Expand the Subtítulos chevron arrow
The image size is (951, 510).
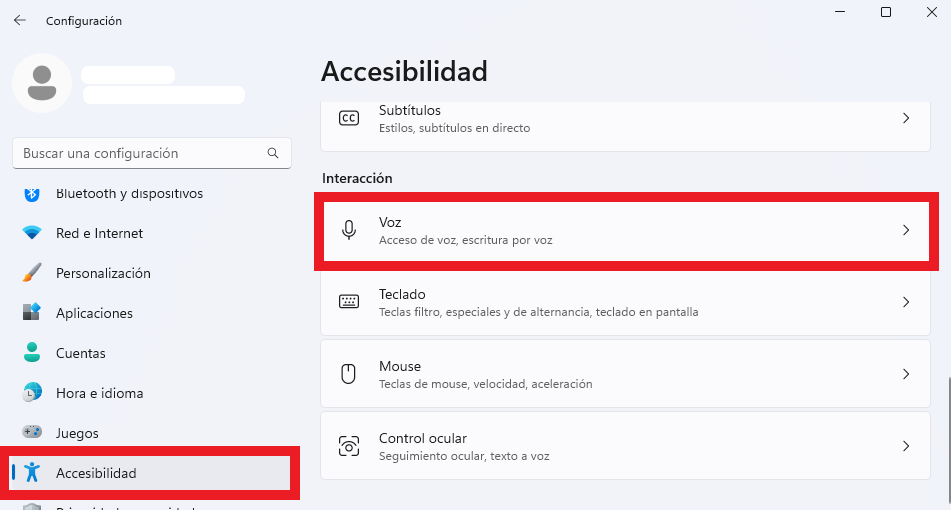pos(906,118)
